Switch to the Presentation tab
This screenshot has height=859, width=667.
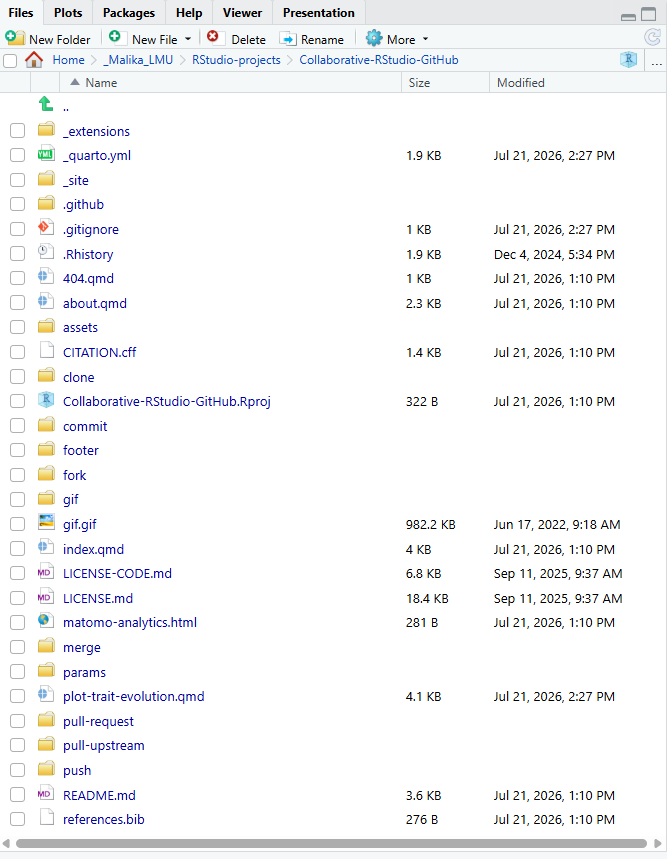click(x=319, y=13)
